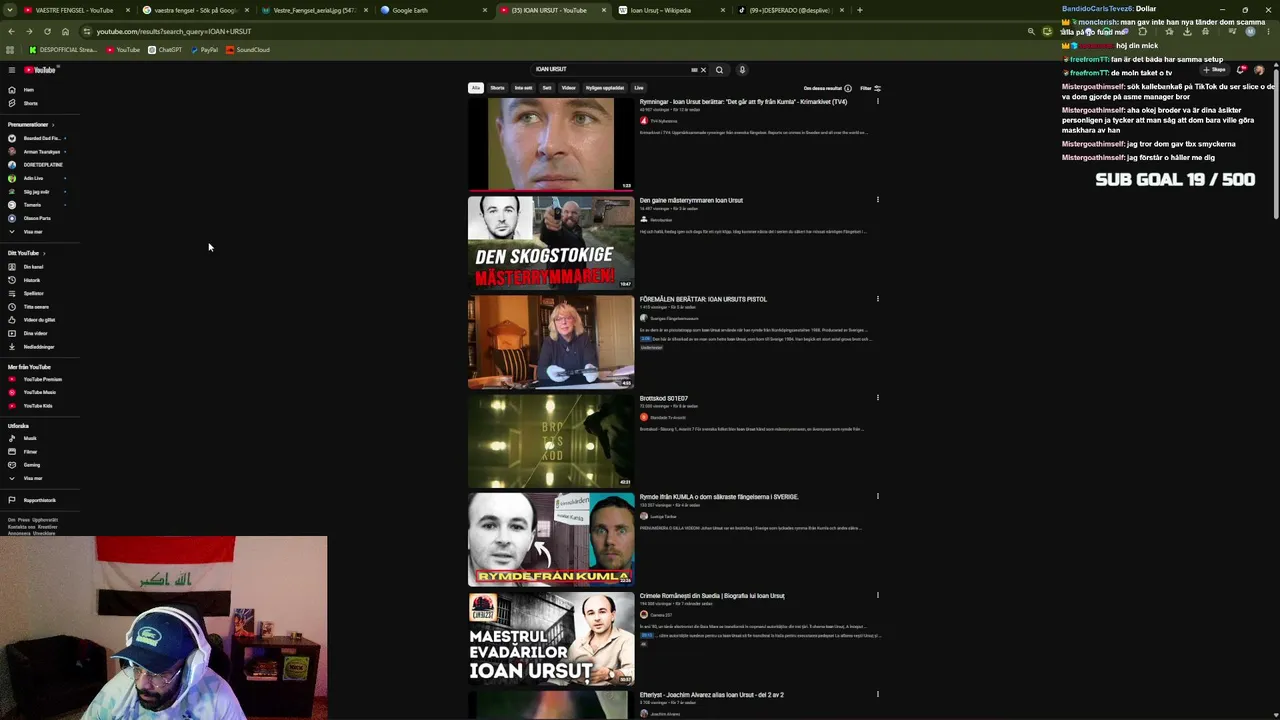This screenshot has width=1280, height=720.
Task: Clear the search query text
Action: coord(703,70)
